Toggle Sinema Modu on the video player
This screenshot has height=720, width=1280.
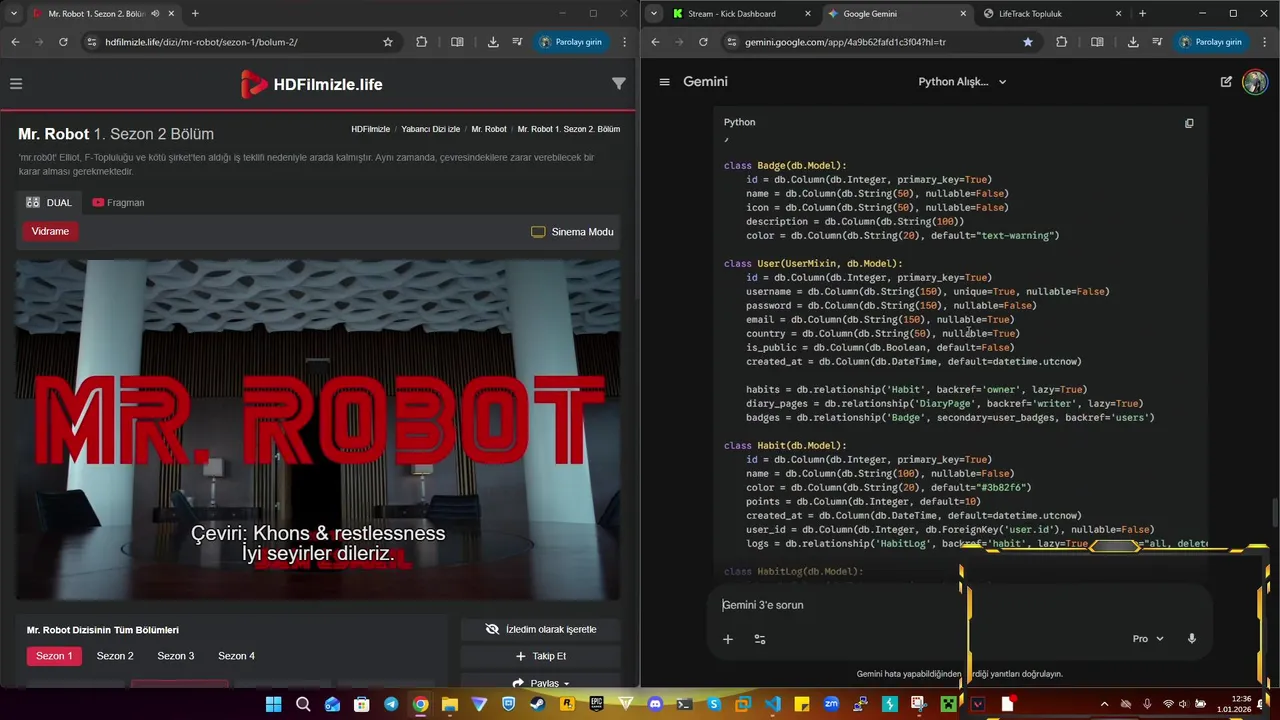coord(572,232)
